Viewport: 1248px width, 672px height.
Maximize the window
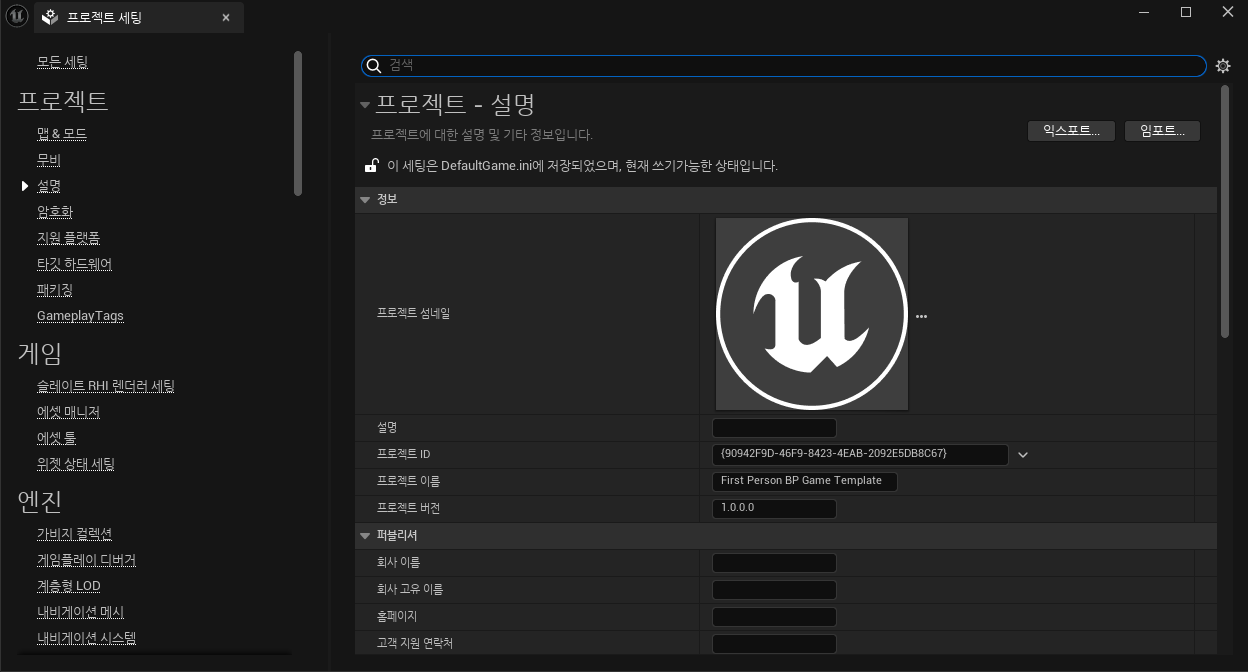pyautogui.click(x=1186, y=12)
